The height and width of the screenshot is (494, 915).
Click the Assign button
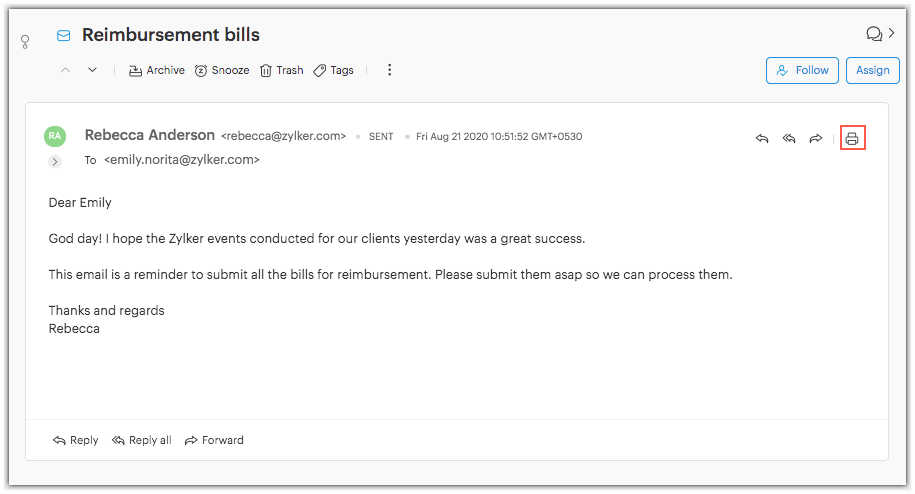pos(872,70)
